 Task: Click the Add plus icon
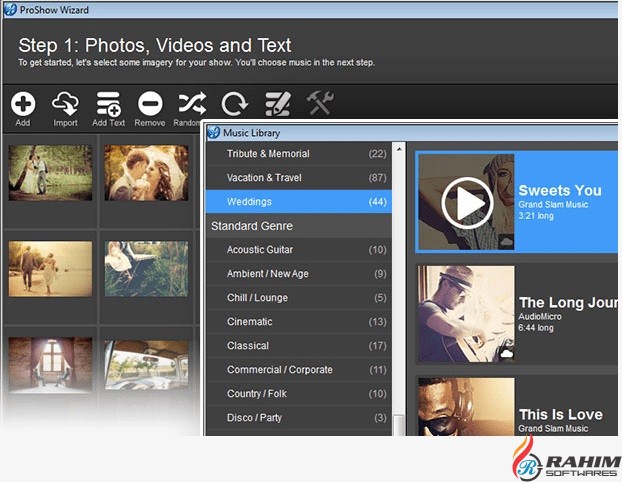[23, 103]
